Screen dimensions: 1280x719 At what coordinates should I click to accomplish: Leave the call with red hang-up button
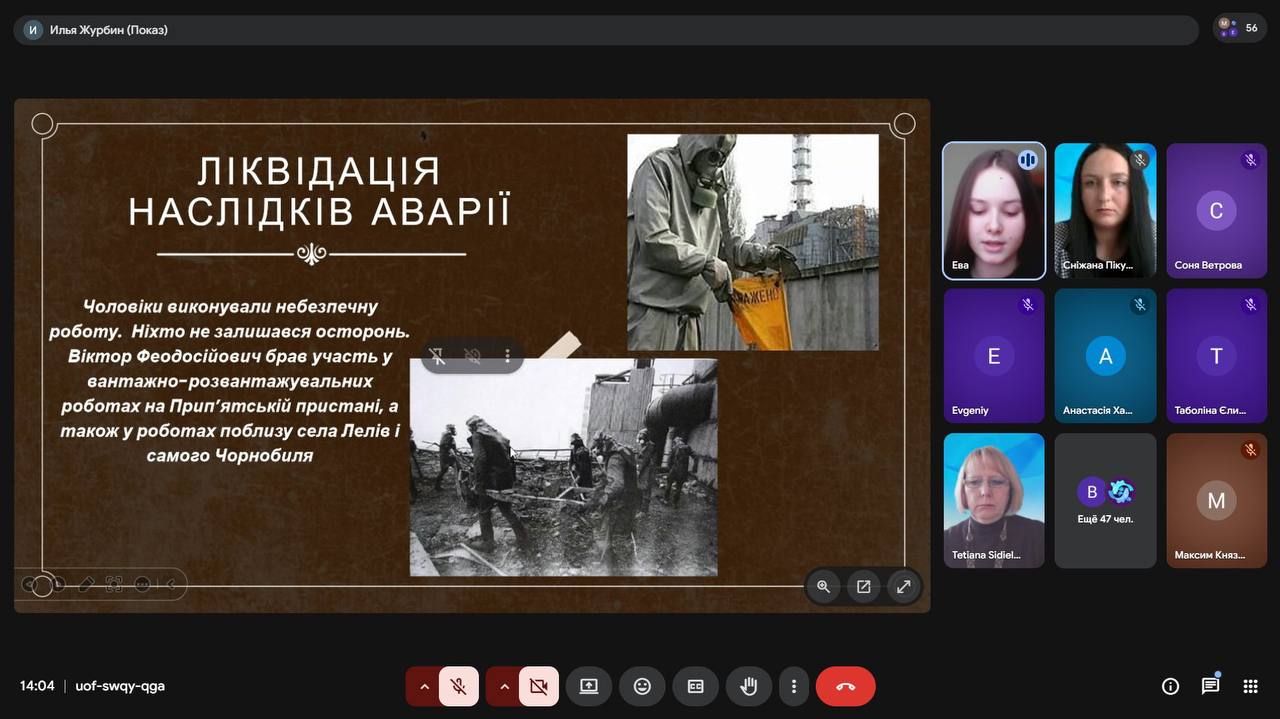pyautogui.click(x=845, y=686)
